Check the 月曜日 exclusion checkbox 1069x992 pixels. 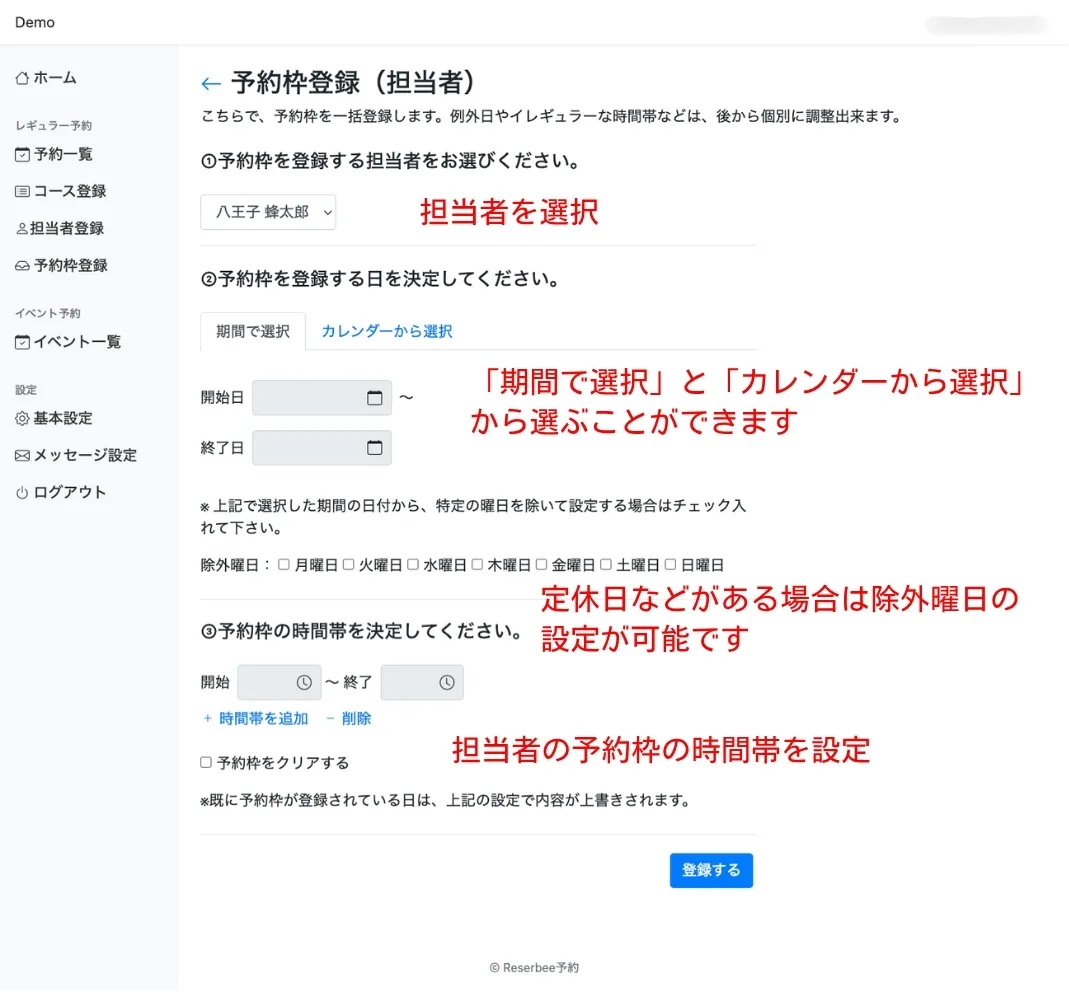(x=284, y=564)
